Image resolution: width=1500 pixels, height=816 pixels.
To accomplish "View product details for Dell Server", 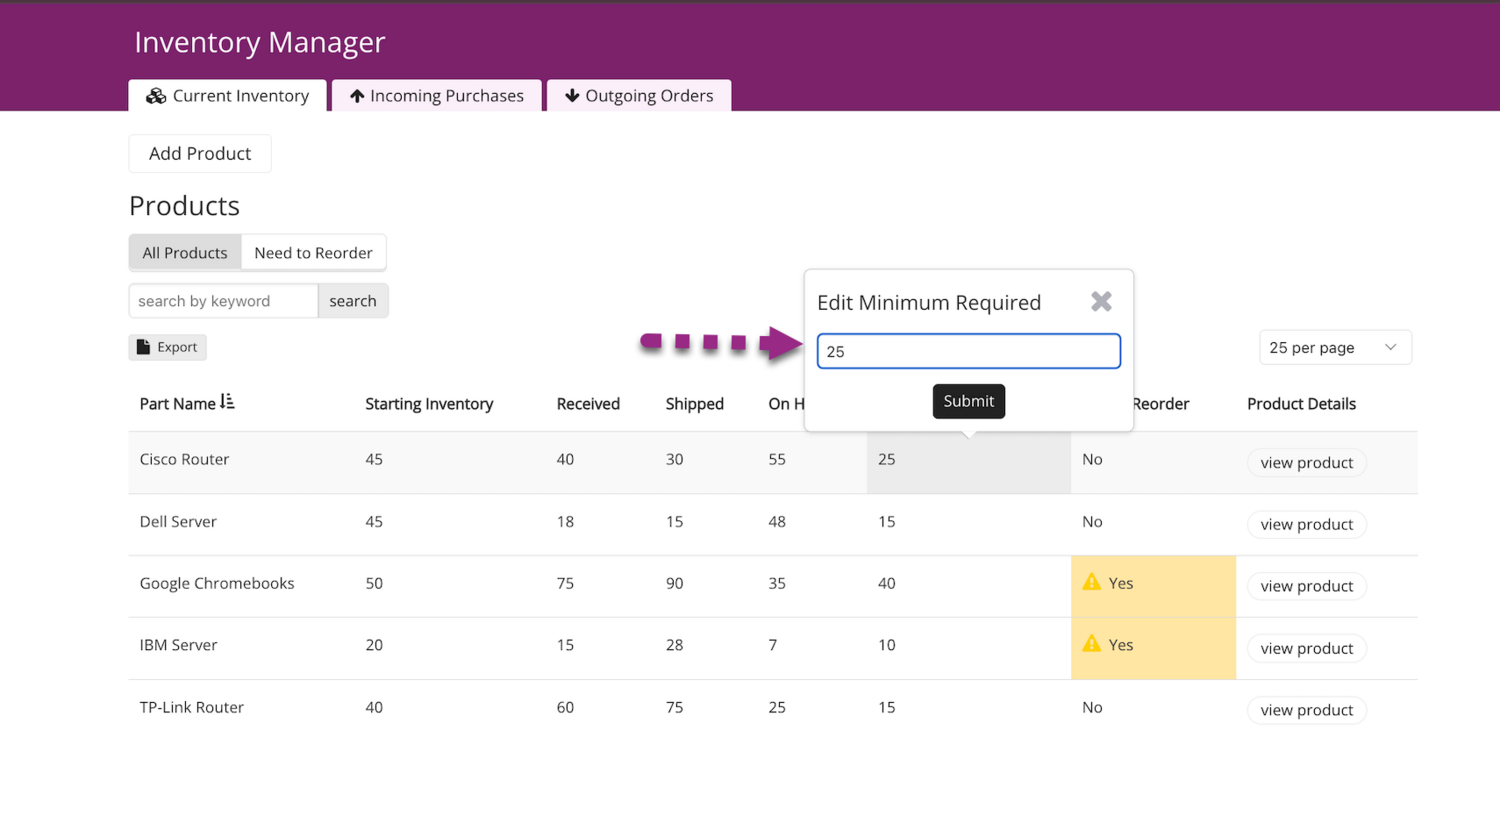I will tap(1306, 524).
